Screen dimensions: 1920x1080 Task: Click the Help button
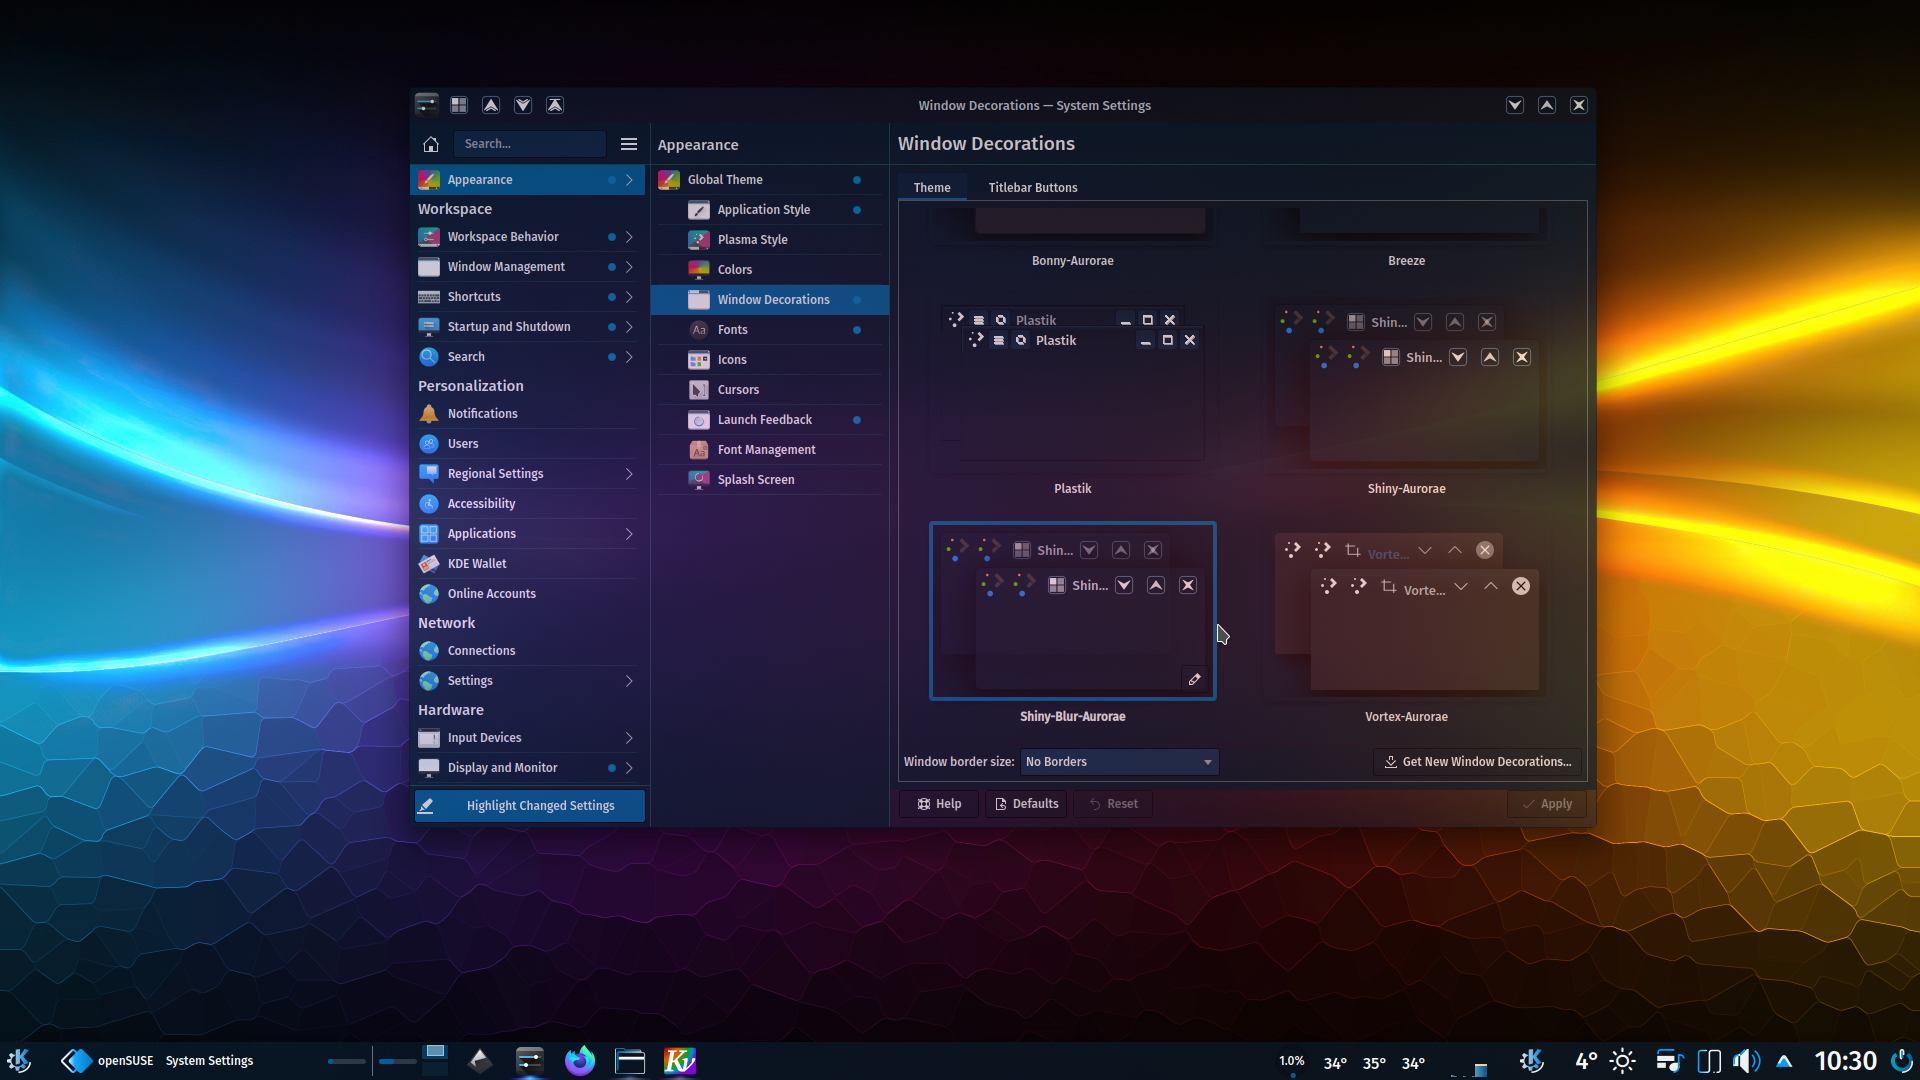click(940, 804)
